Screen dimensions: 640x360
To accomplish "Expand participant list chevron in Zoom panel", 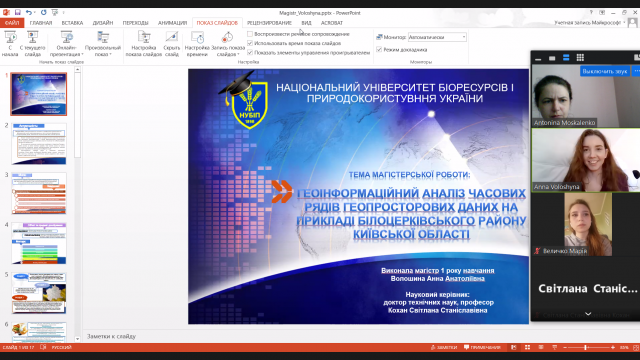I will [x=588, y=314].
